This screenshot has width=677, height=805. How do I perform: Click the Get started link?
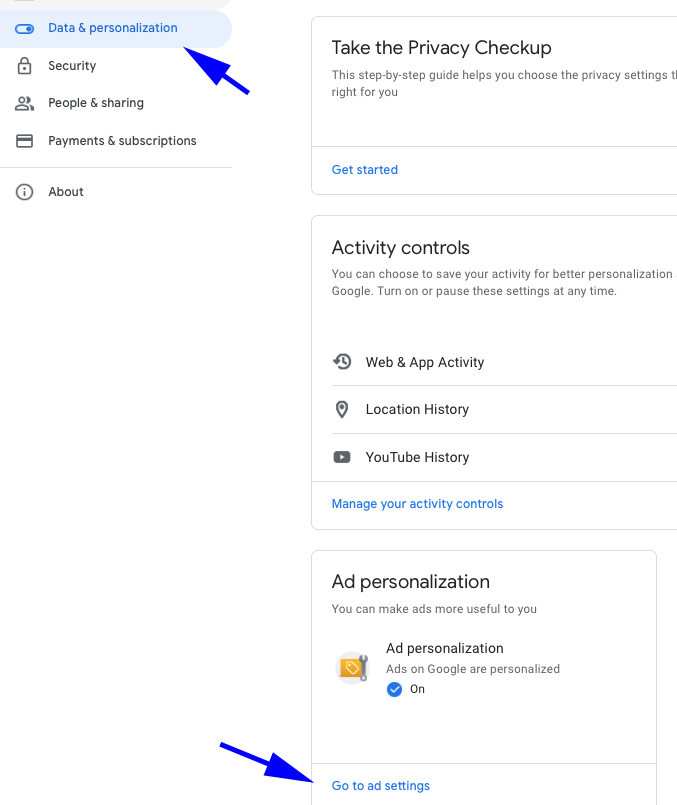365,170
